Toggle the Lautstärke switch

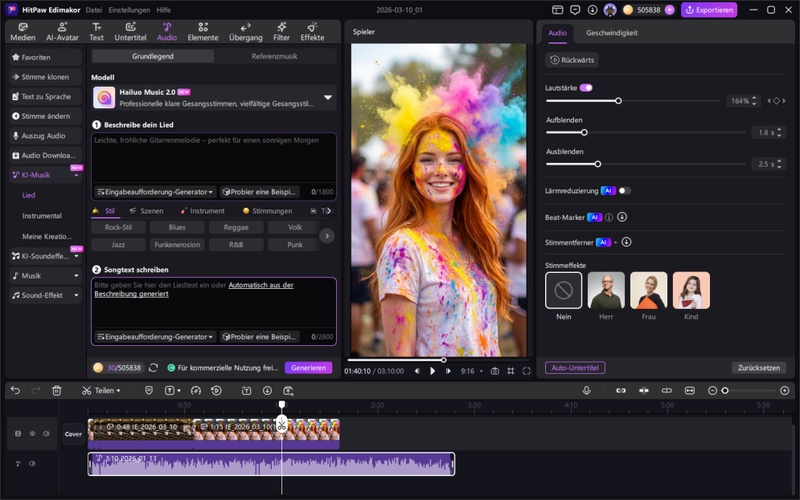click(586, 88)
